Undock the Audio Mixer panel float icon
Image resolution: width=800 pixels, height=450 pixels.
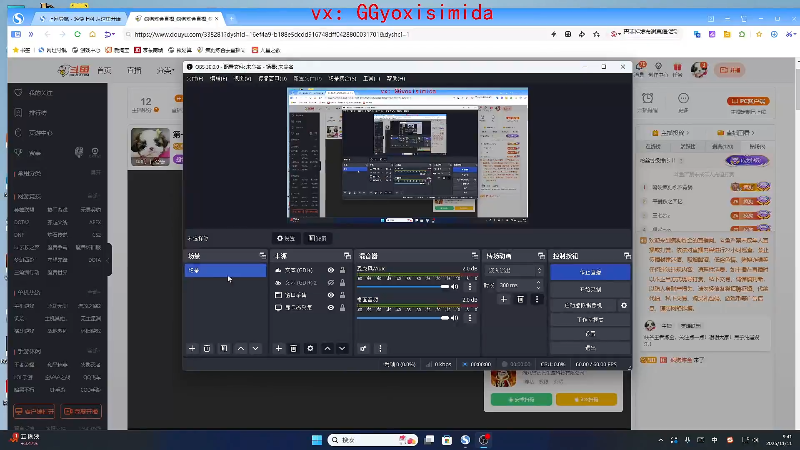click(x=474, y=256)
